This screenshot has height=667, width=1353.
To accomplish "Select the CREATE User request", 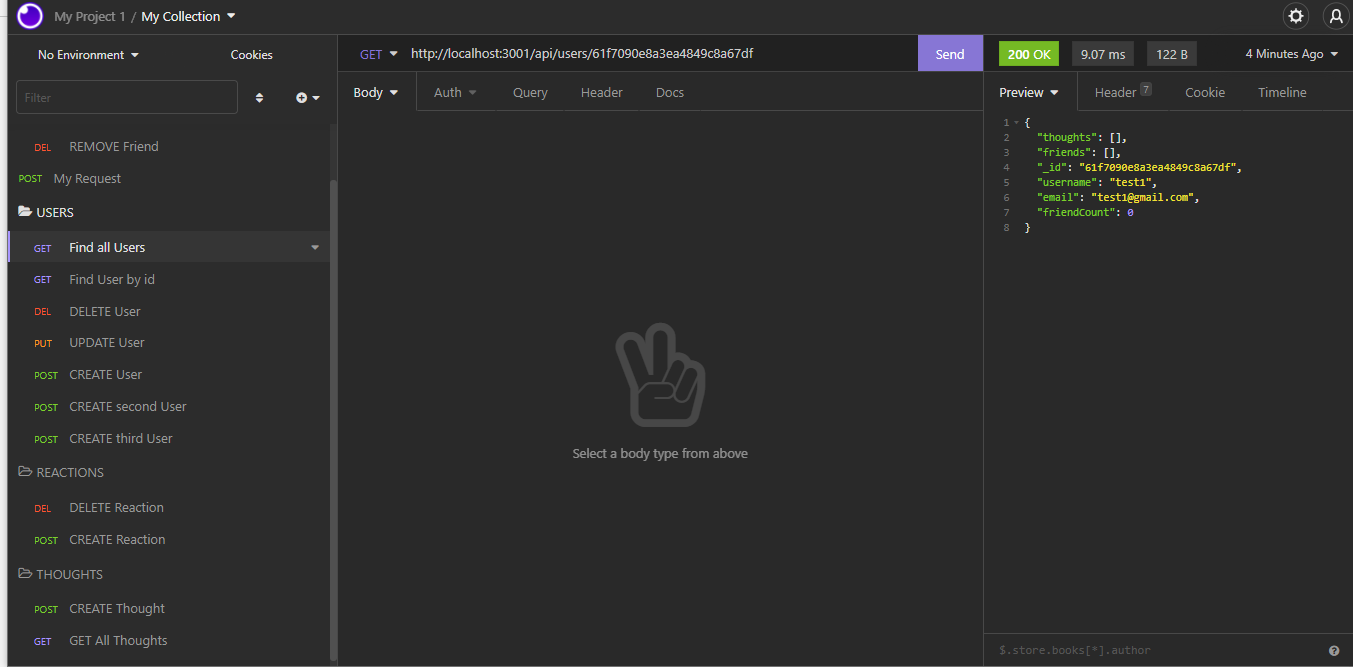I will [x=168, y=375].
